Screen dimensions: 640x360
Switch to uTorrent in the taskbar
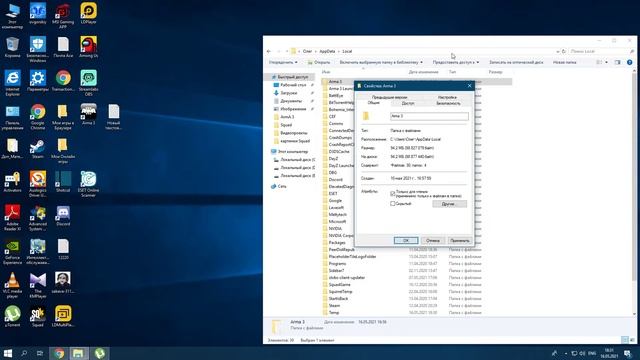coord(100,353)
